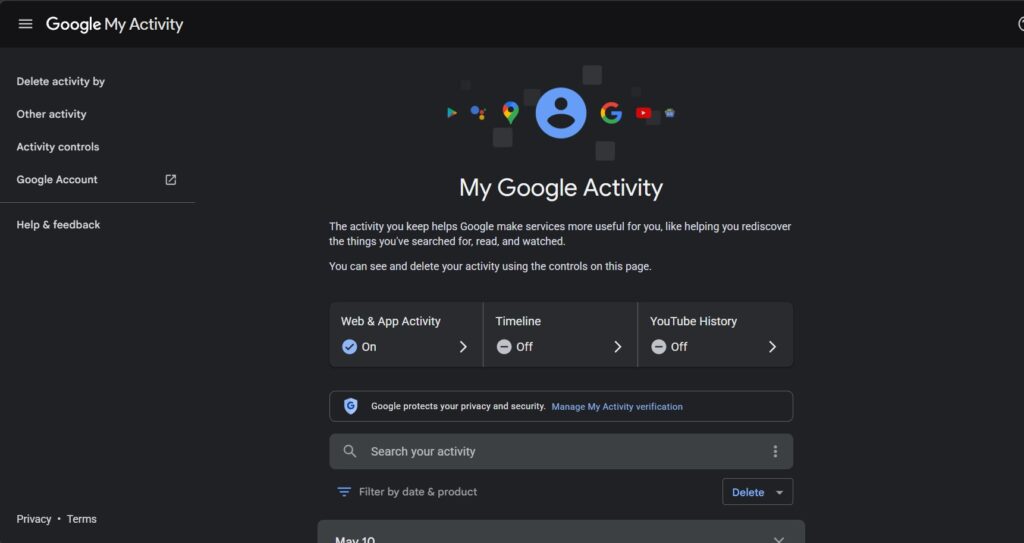1024x543 pixels.
Task: Click the Google My Activity logo
Action: pos(114,24)
